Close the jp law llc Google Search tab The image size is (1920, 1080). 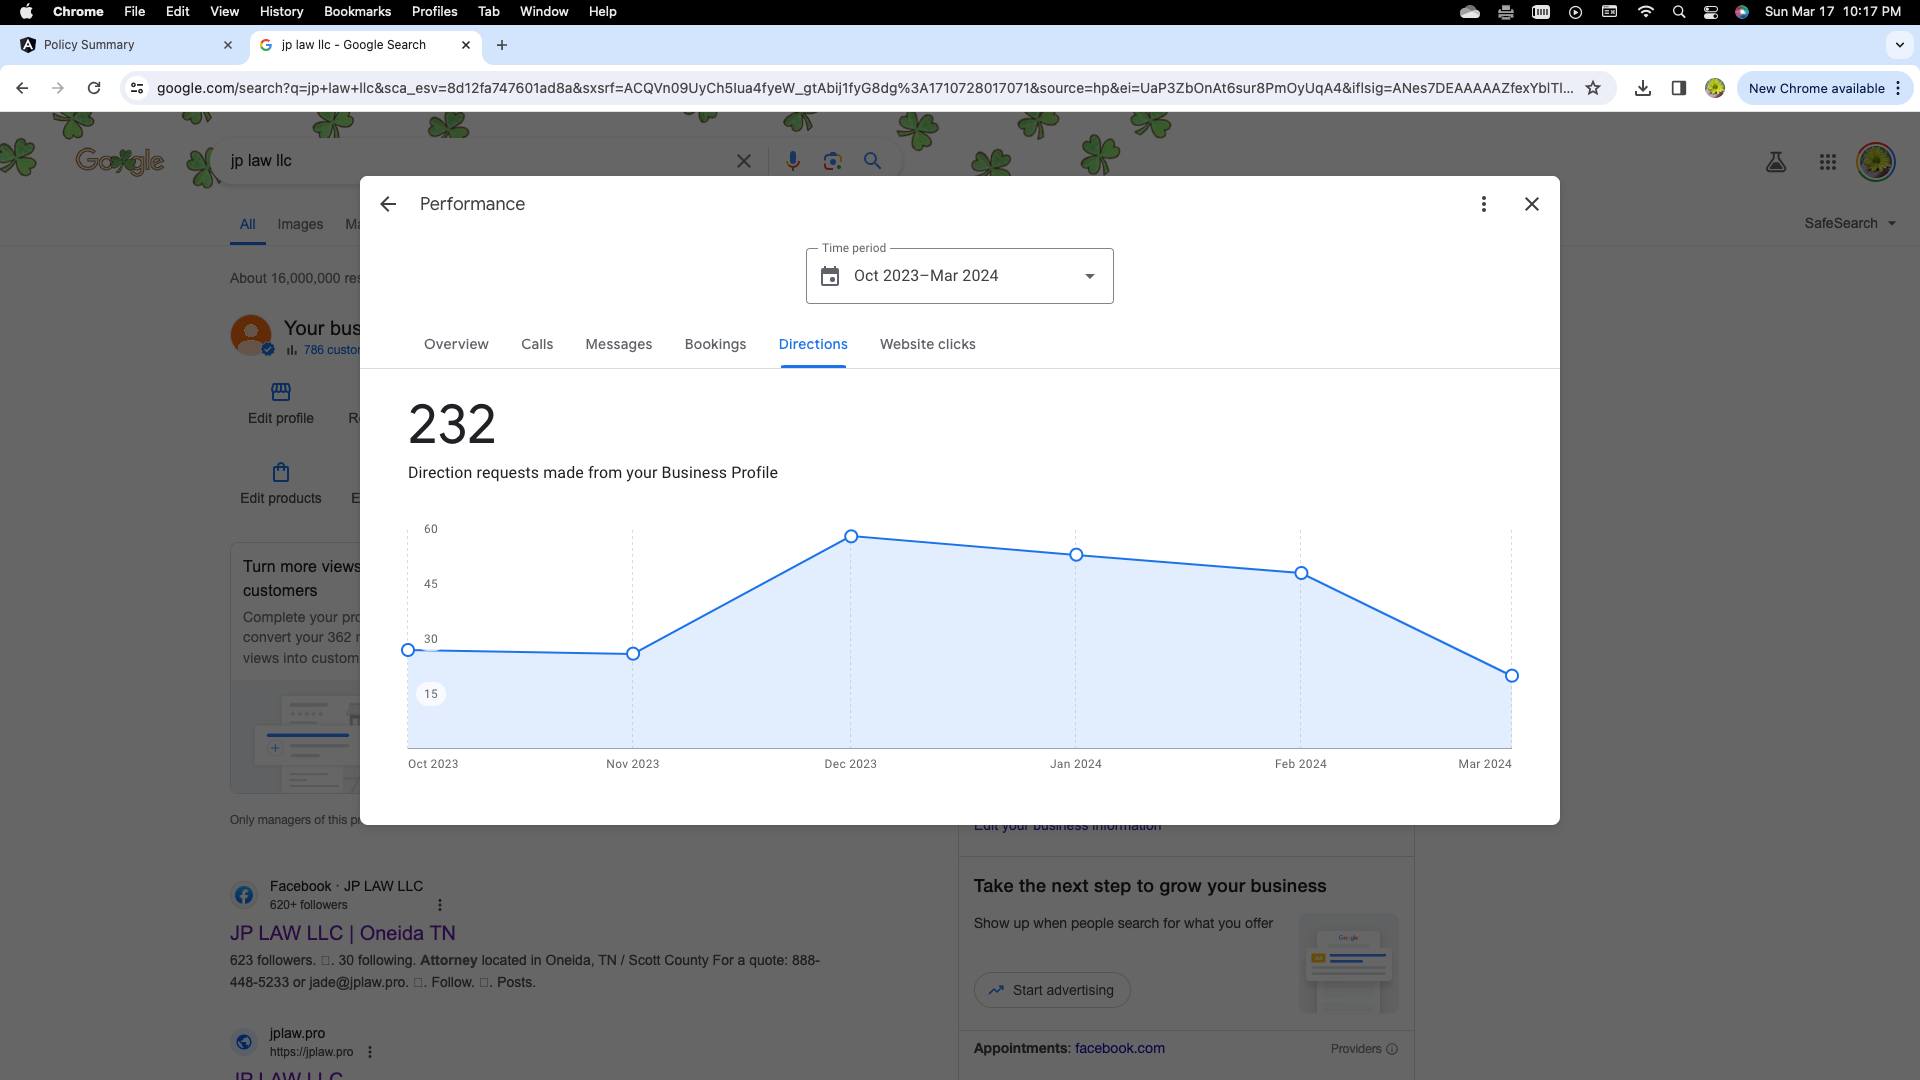pyautogui.click(x=466, y=45)
